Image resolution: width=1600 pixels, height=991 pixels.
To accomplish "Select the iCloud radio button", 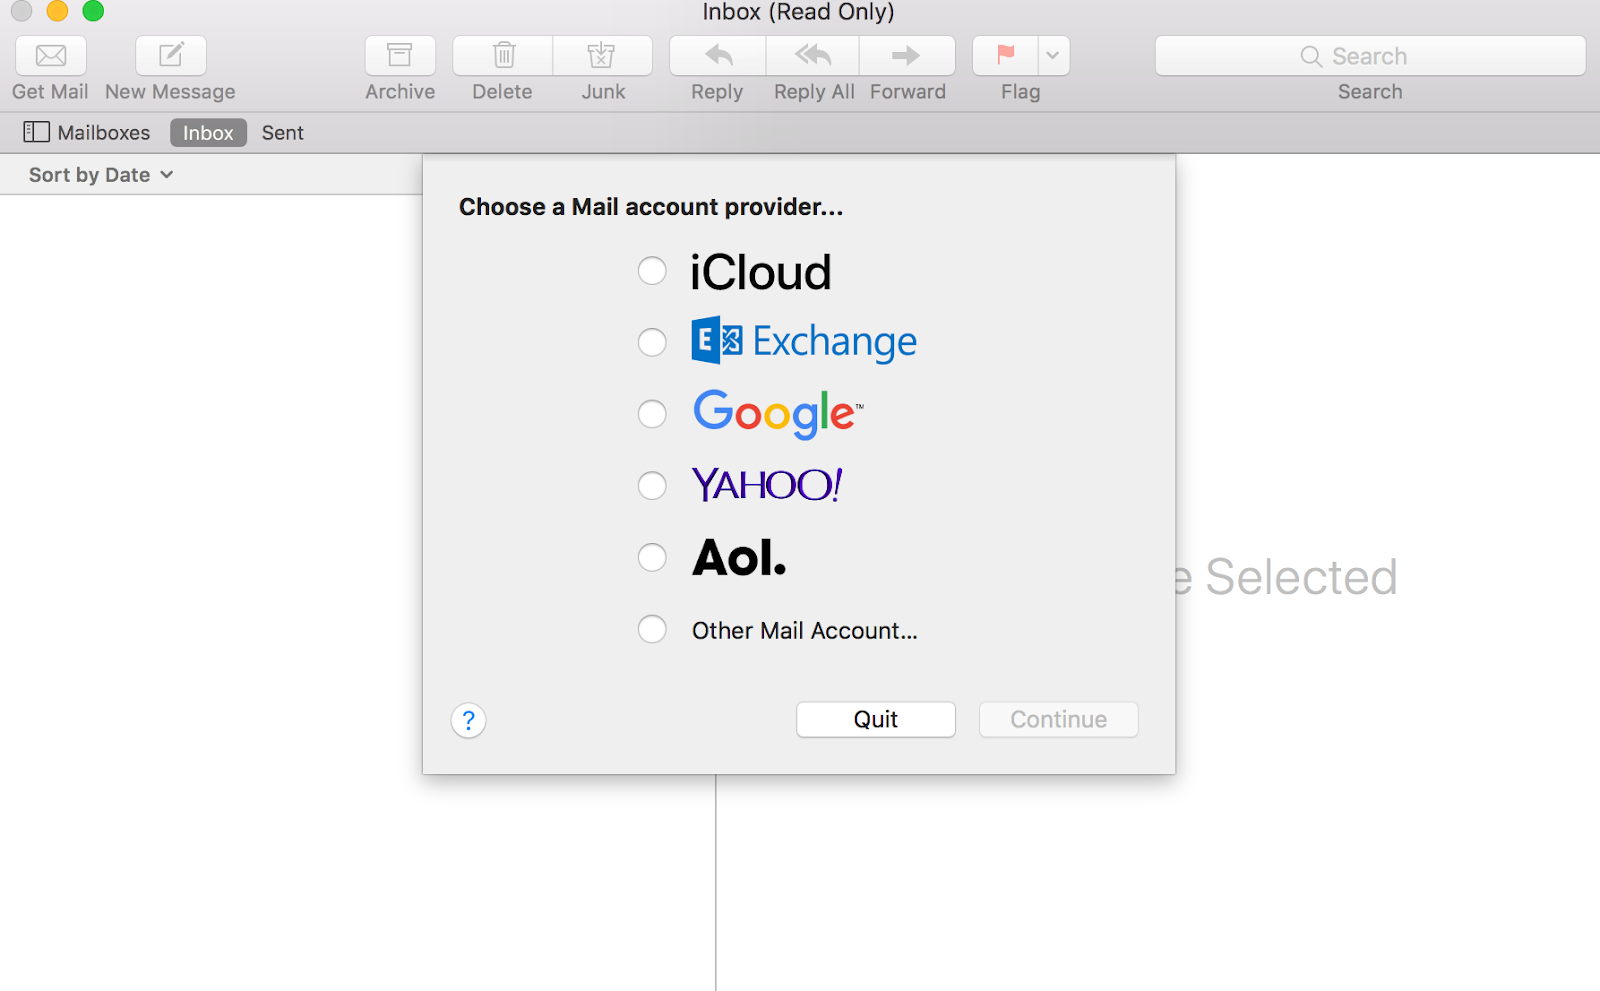I will 652,270.
